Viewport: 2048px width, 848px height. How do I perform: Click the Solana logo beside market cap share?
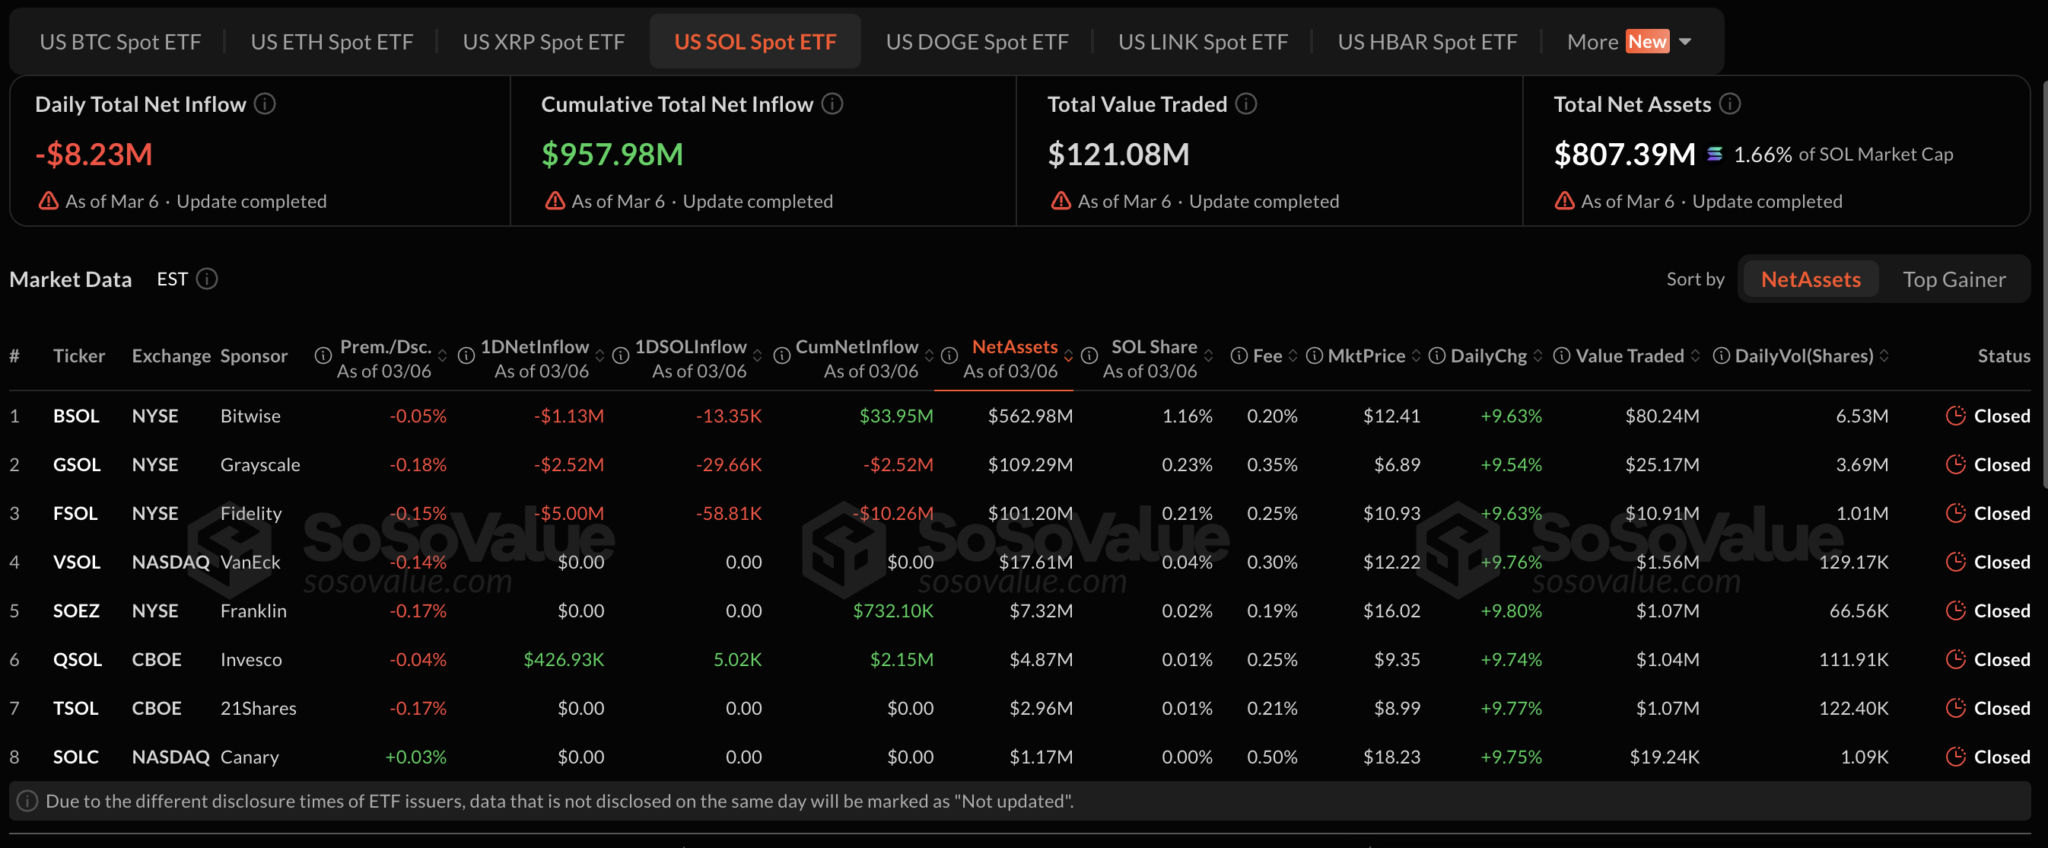1715,154
